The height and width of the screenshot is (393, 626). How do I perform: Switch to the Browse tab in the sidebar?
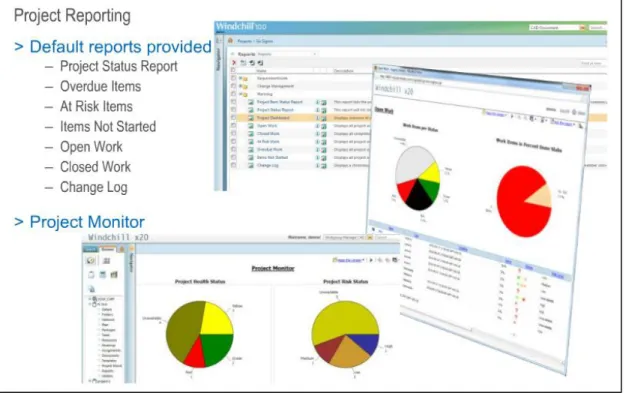point(107,249)
